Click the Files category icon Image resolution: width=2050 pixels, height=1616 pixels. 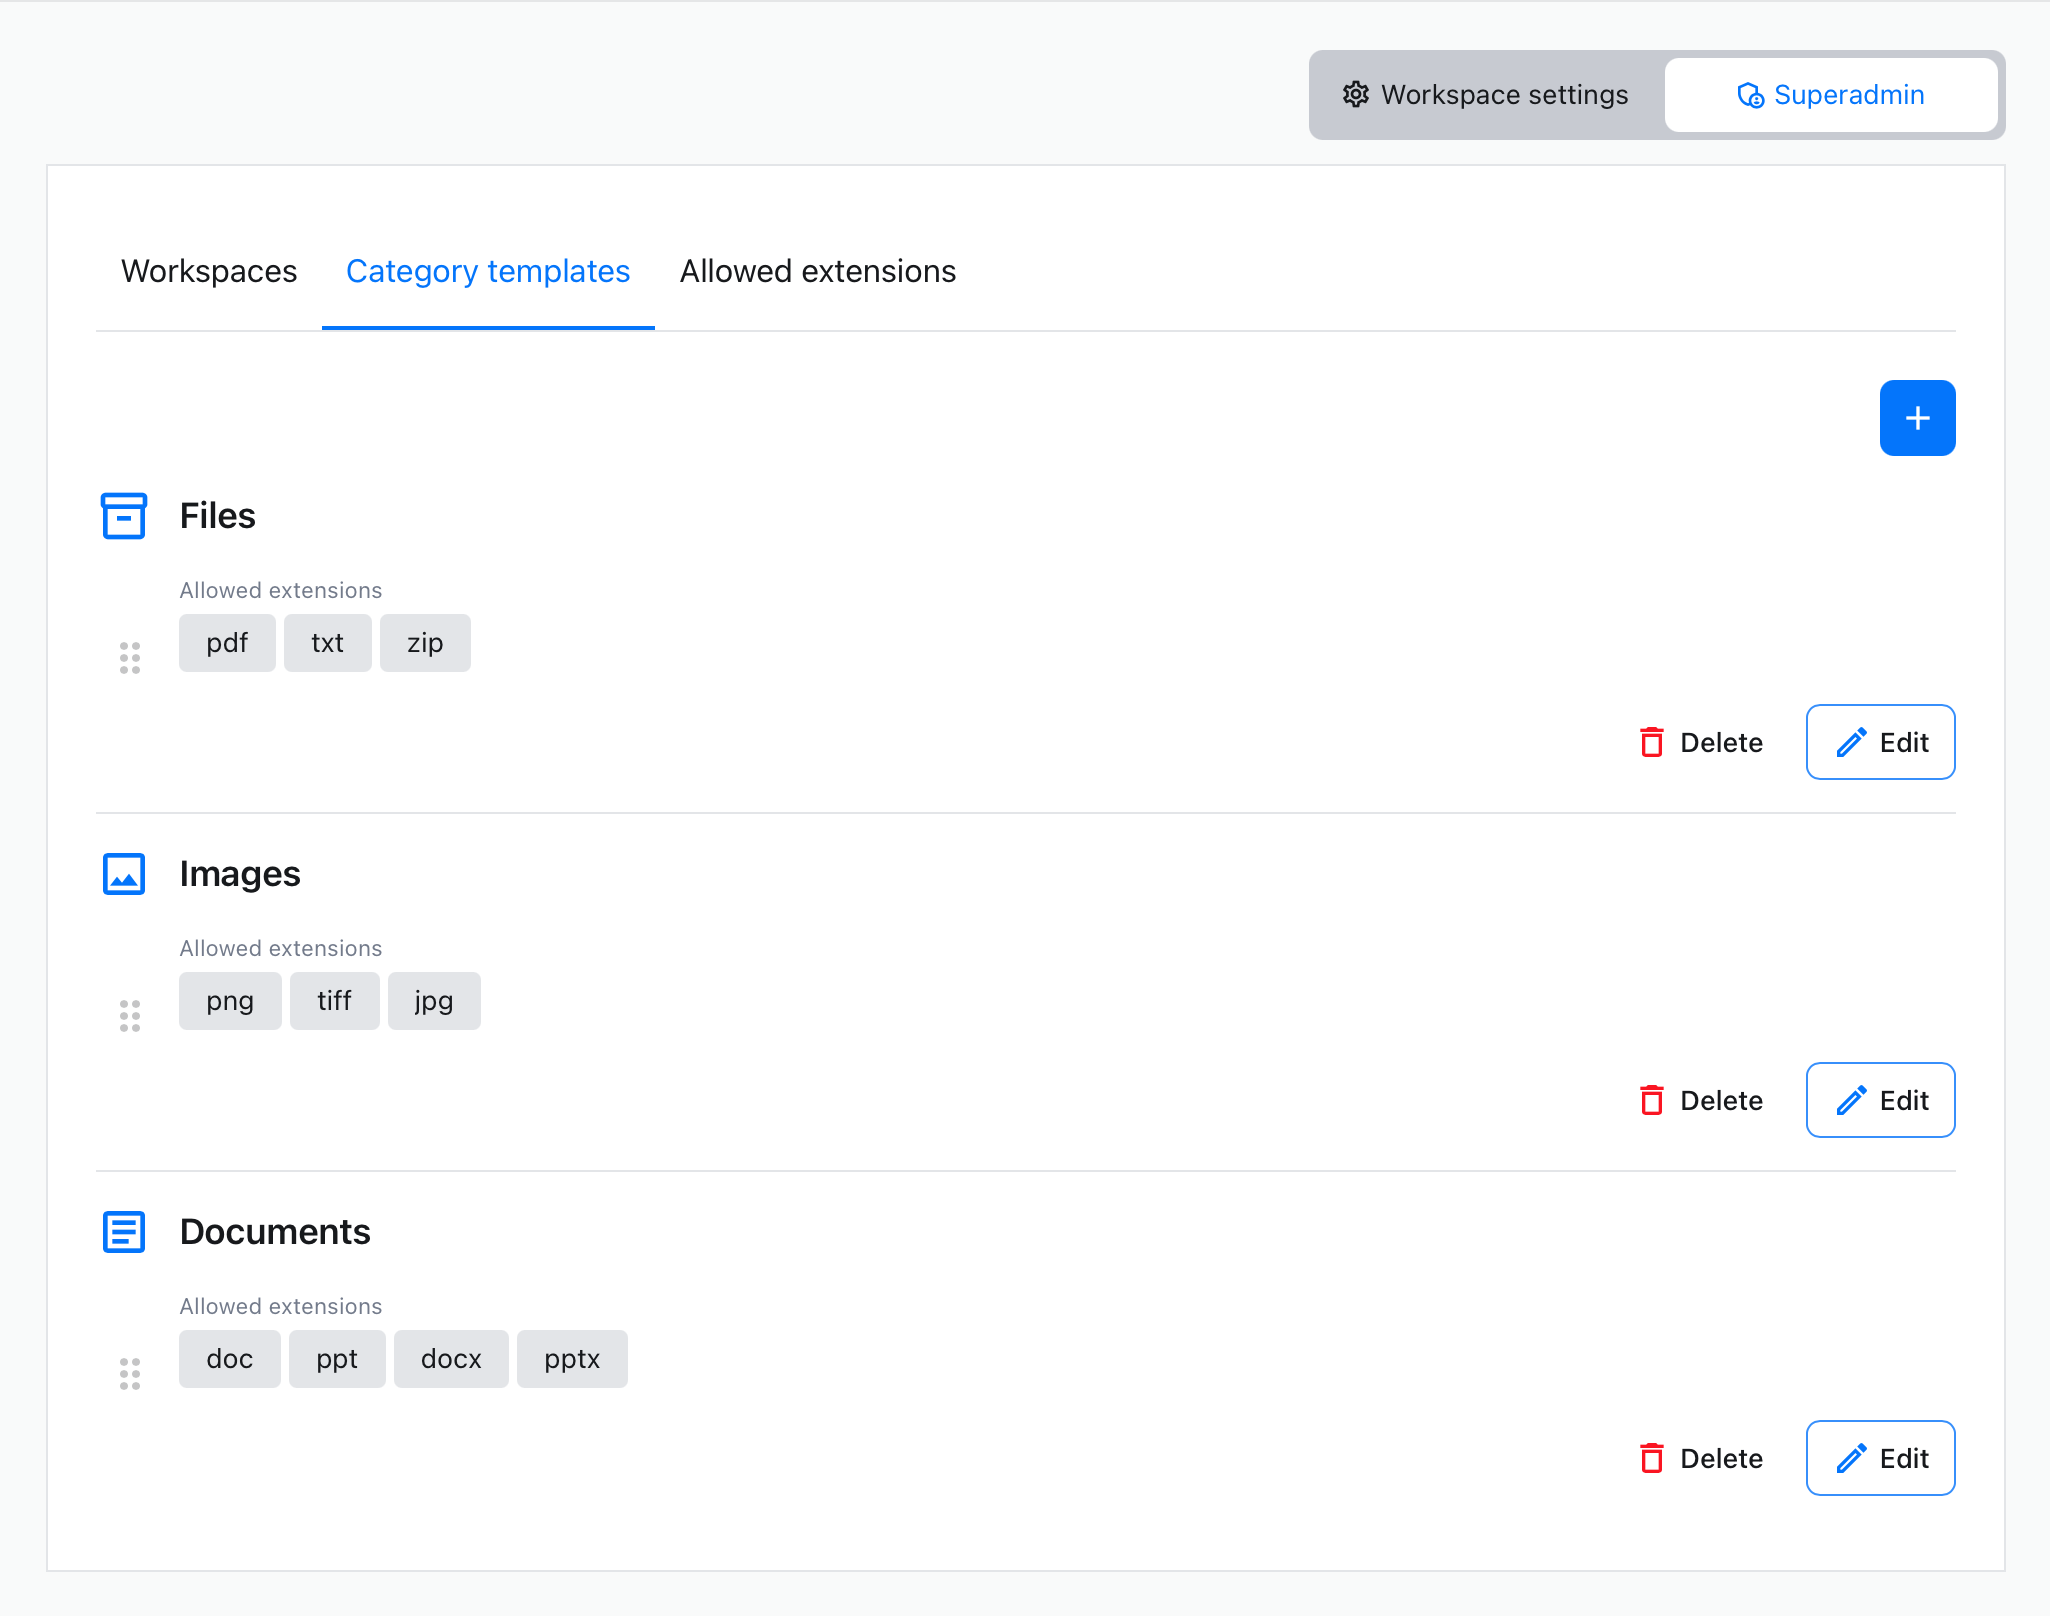point(123,516)
